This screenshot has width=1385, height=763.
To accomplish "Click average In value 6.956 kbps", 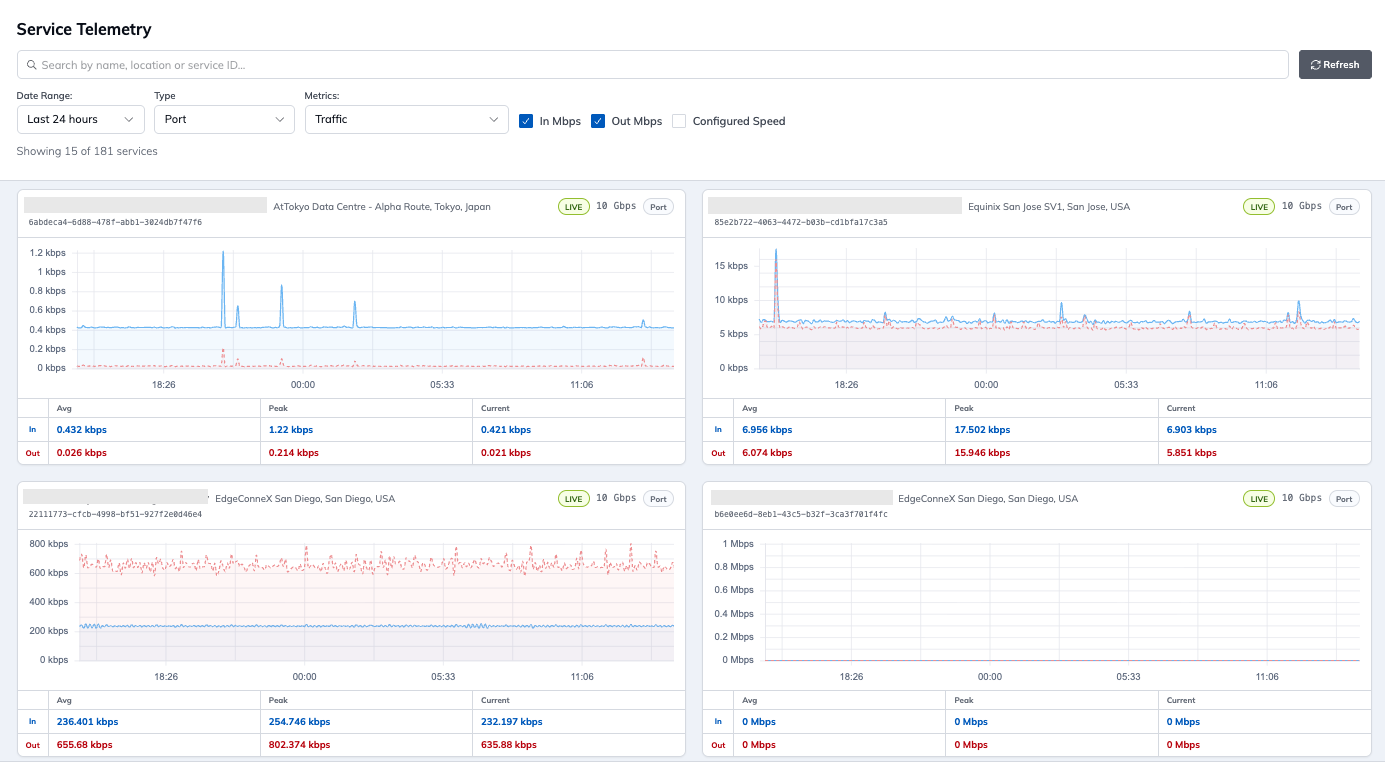I will tap(767, 430).
